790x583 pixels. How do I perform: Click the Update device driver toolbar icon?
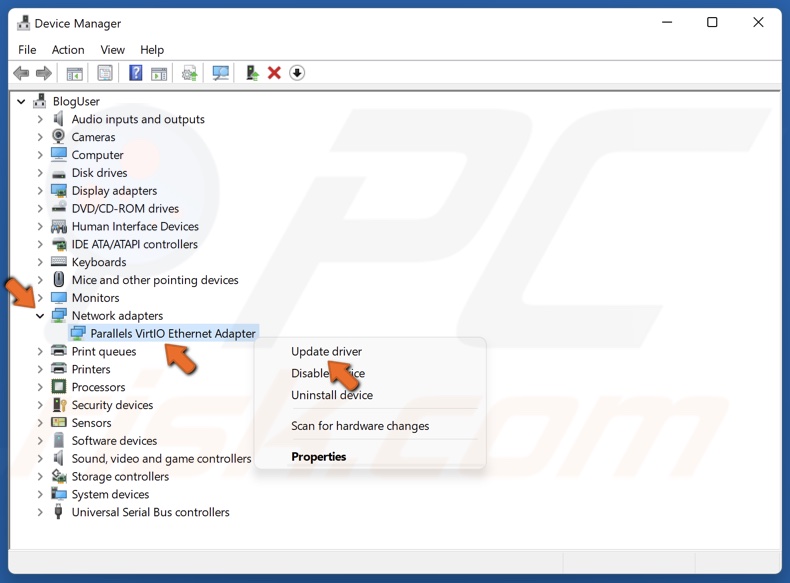coord(190,74)
